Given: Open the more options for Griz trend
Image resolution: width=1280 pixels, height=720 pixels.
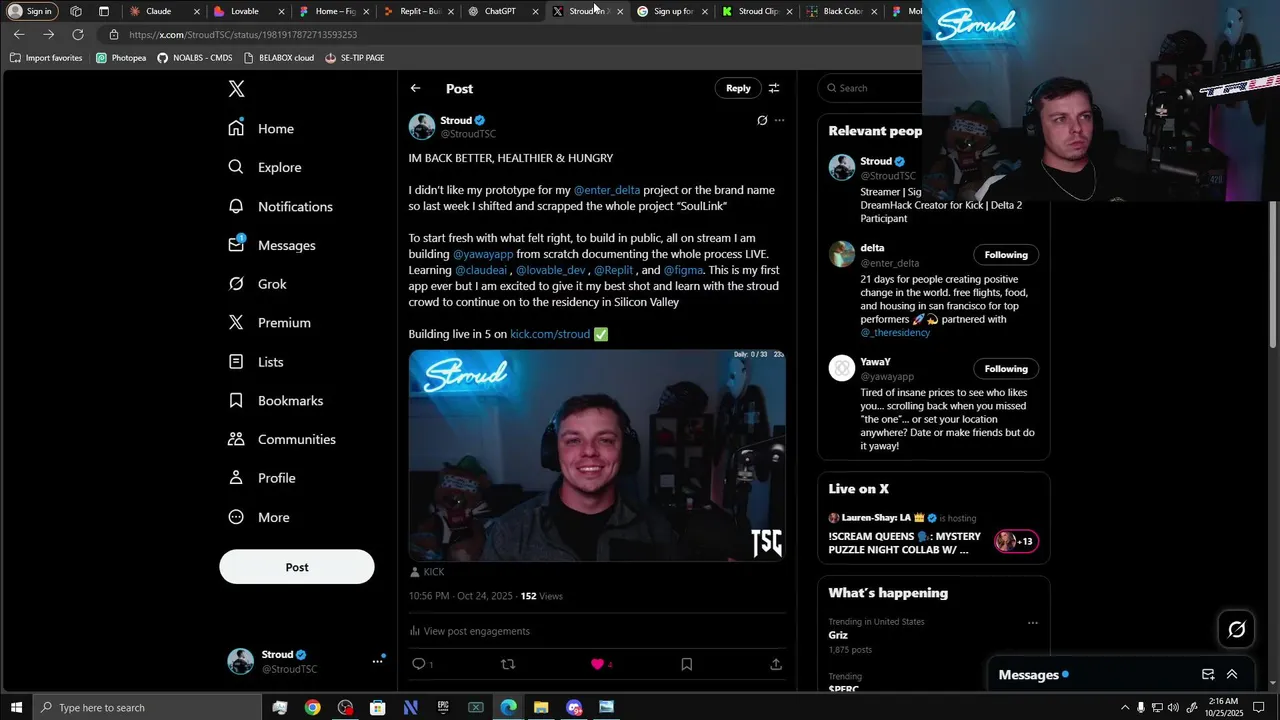Looking at the screenshot, I should coord(1033,622).
